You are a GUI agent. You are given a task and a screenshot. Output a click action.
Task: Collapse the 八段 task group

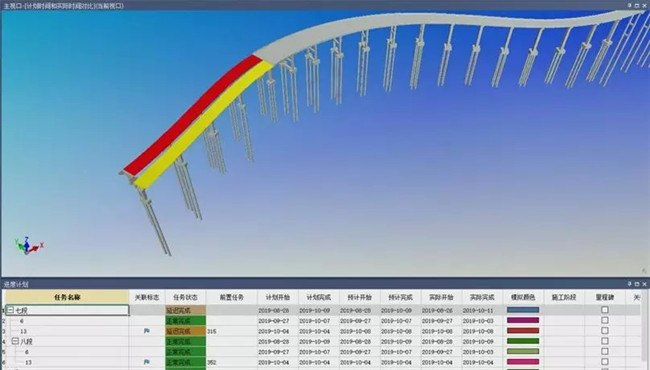(x=15, y=341)
